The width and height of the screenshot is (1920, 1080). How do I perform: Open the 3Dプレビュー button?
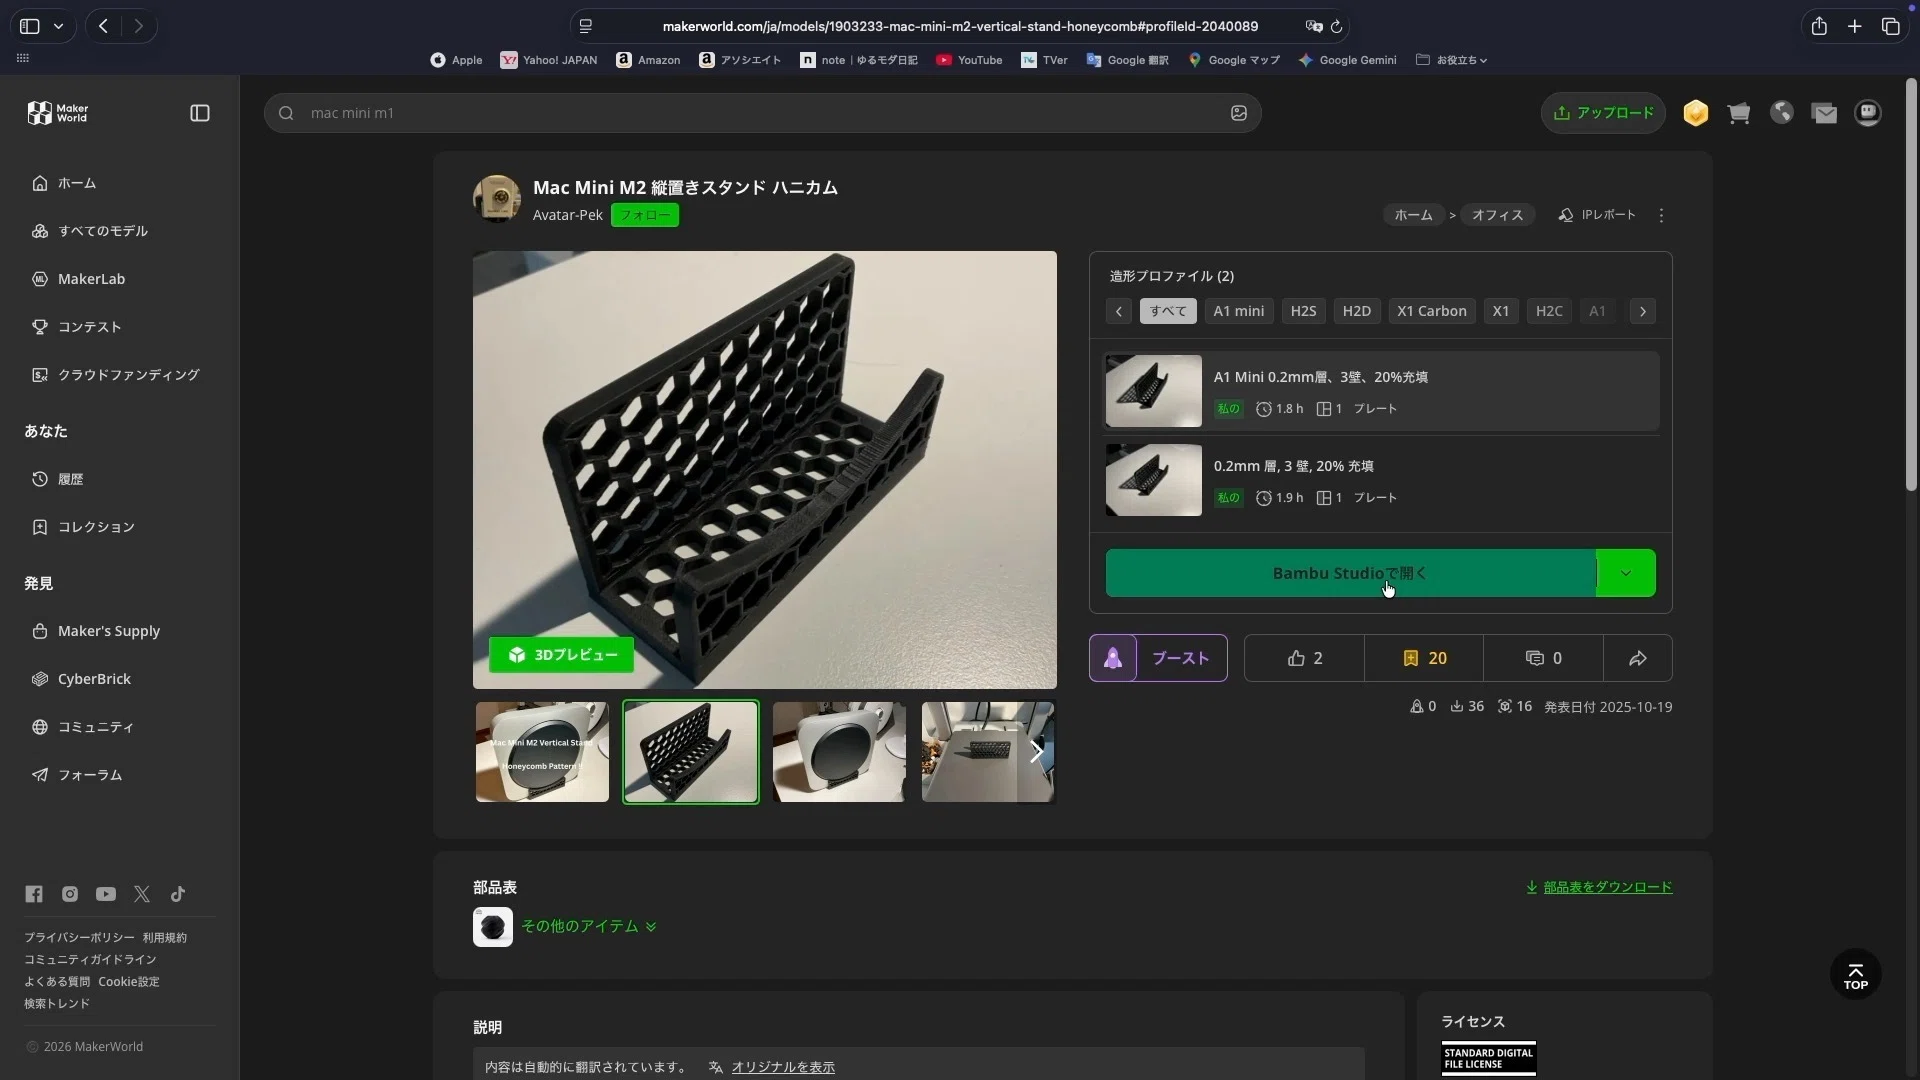(x=561, y=655)
